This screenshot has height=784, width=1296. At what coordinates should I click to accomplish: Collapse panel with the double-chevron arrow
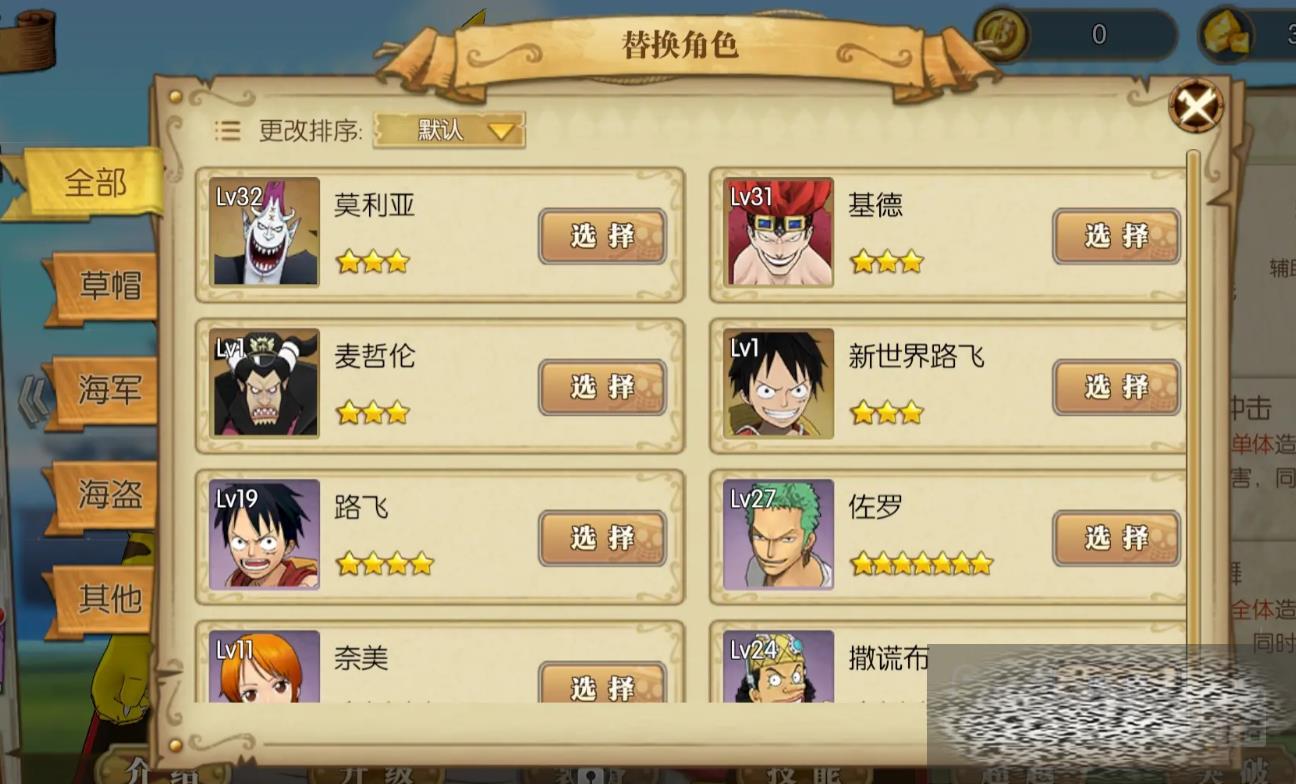click(x=32, y=400)
